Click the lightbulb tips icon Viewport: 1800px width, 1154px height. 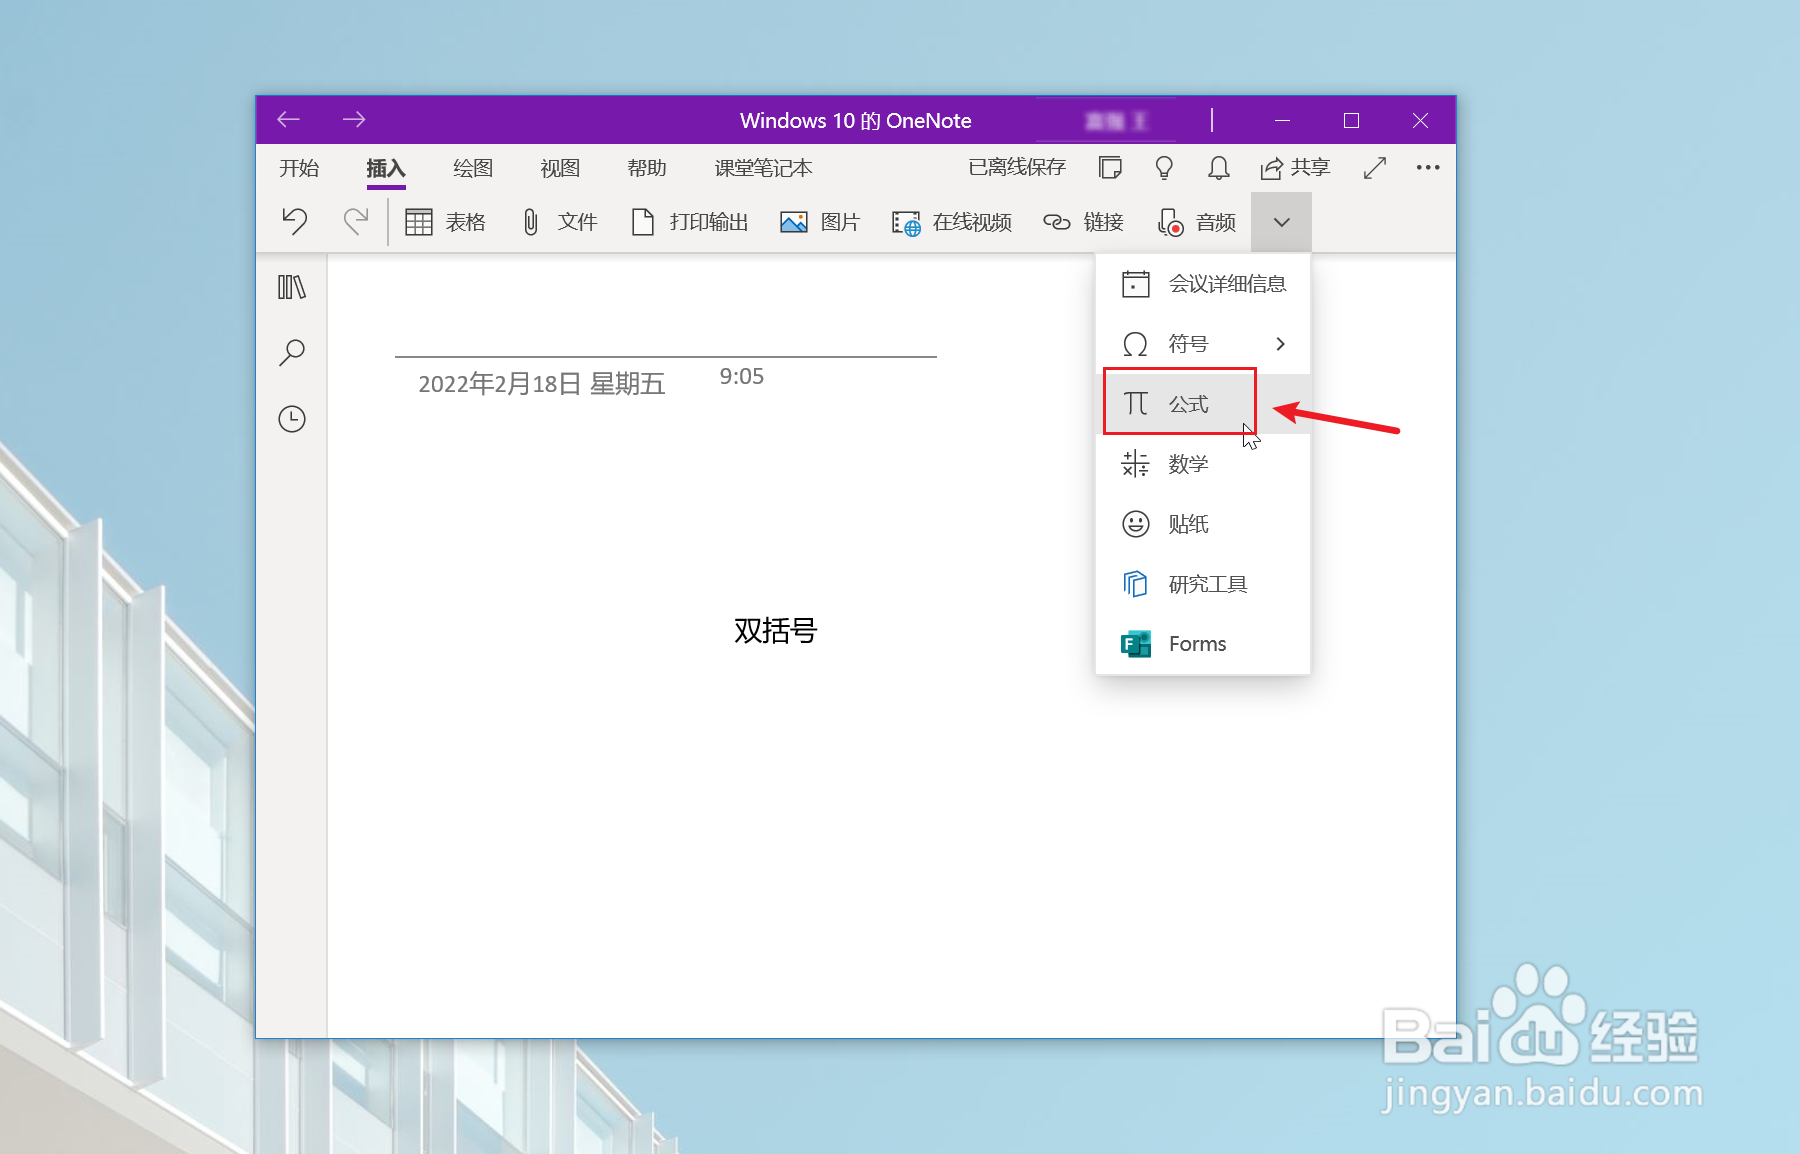click(x=1164, y=168)
